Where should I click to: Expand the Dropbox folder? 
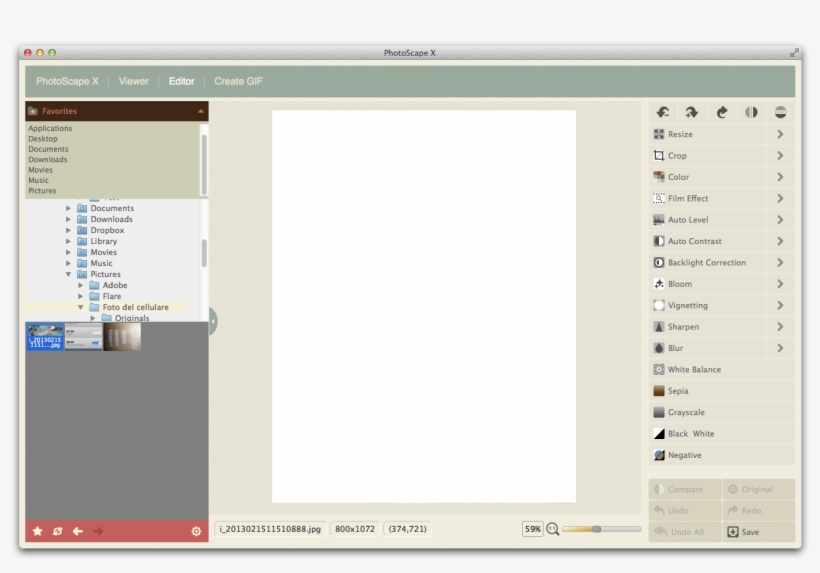click(x=69, y=230)
